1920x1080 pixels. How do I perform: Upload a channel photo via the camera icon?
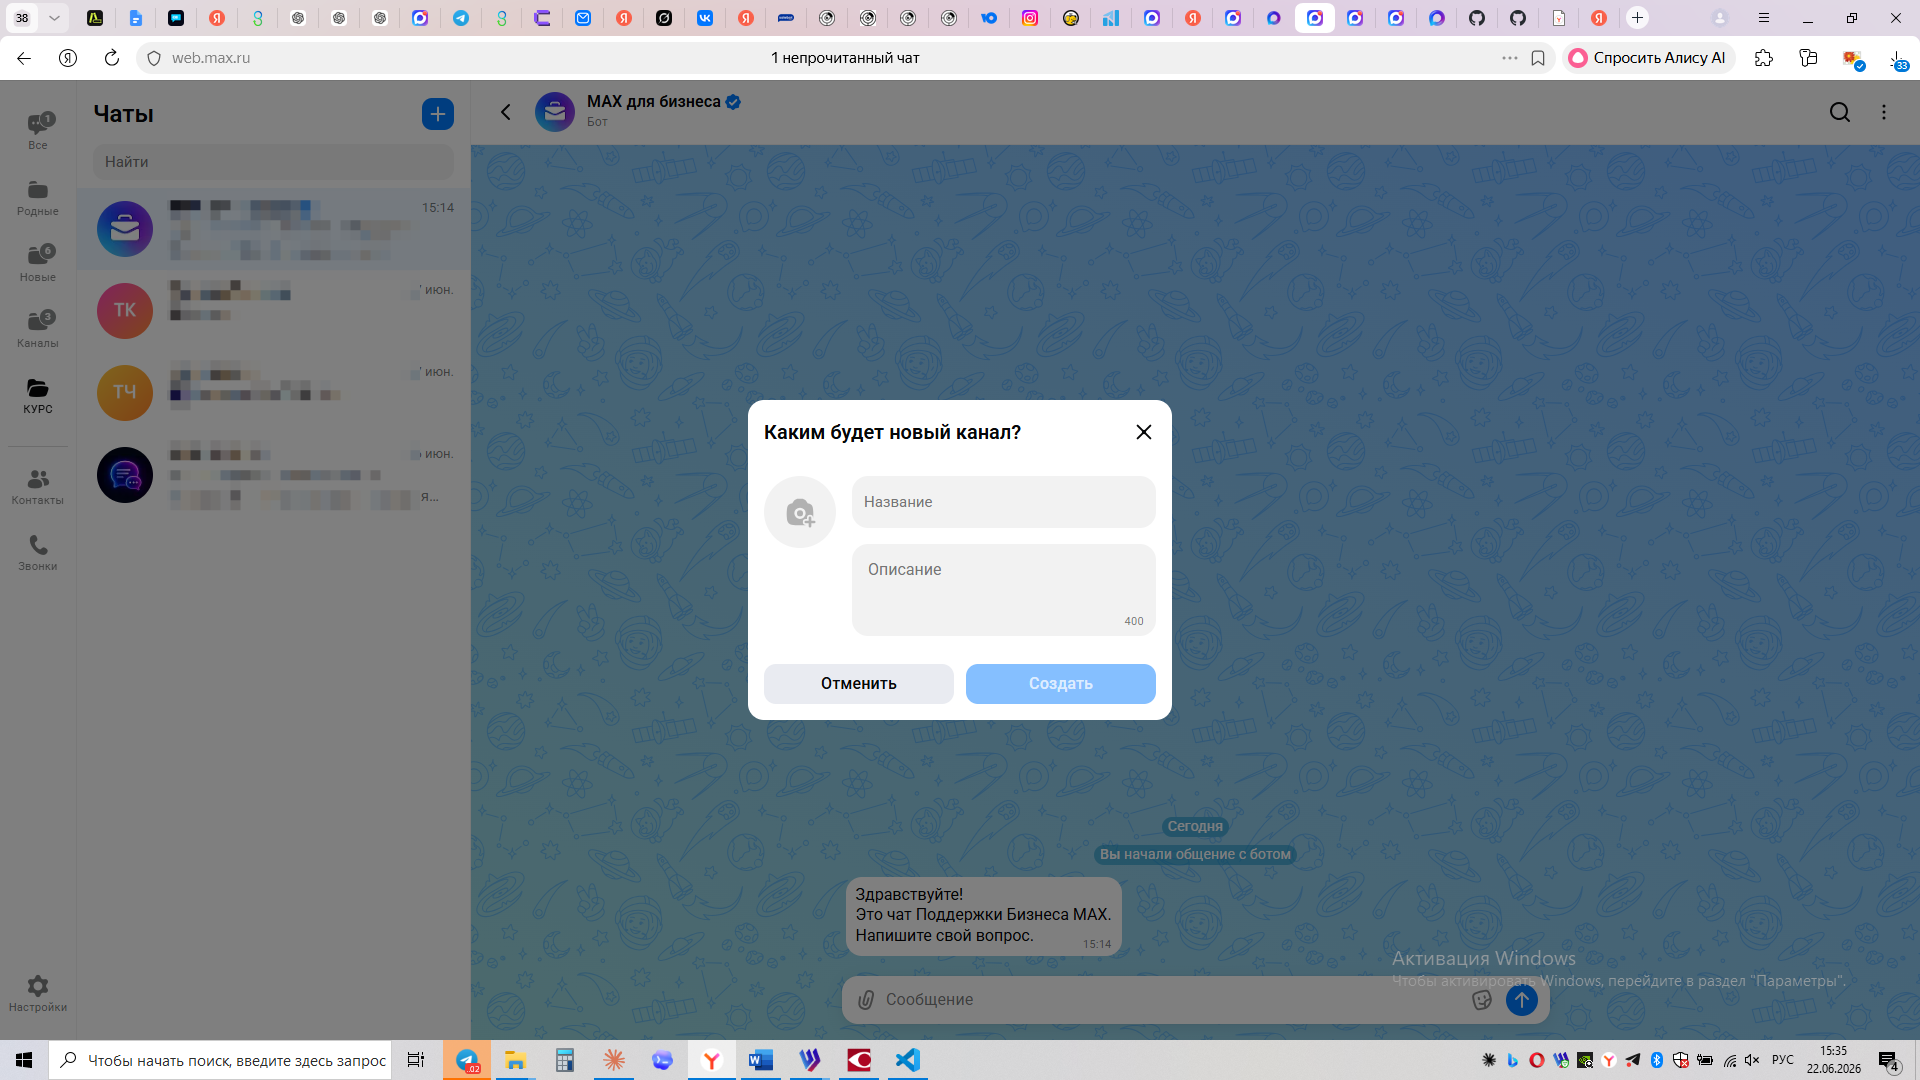pos(800,512)
